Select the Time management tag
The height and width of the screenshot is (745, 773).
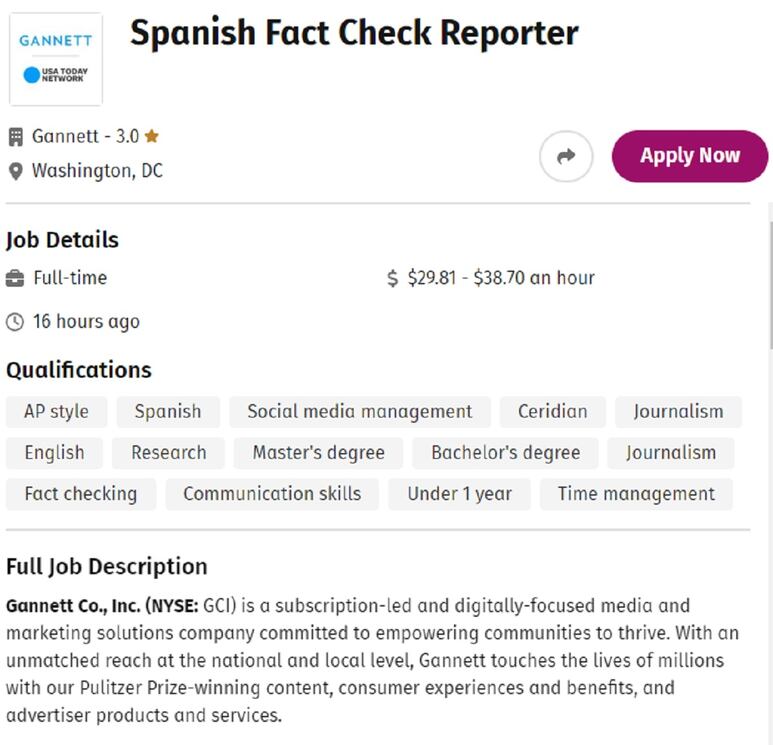pos(636,494)
